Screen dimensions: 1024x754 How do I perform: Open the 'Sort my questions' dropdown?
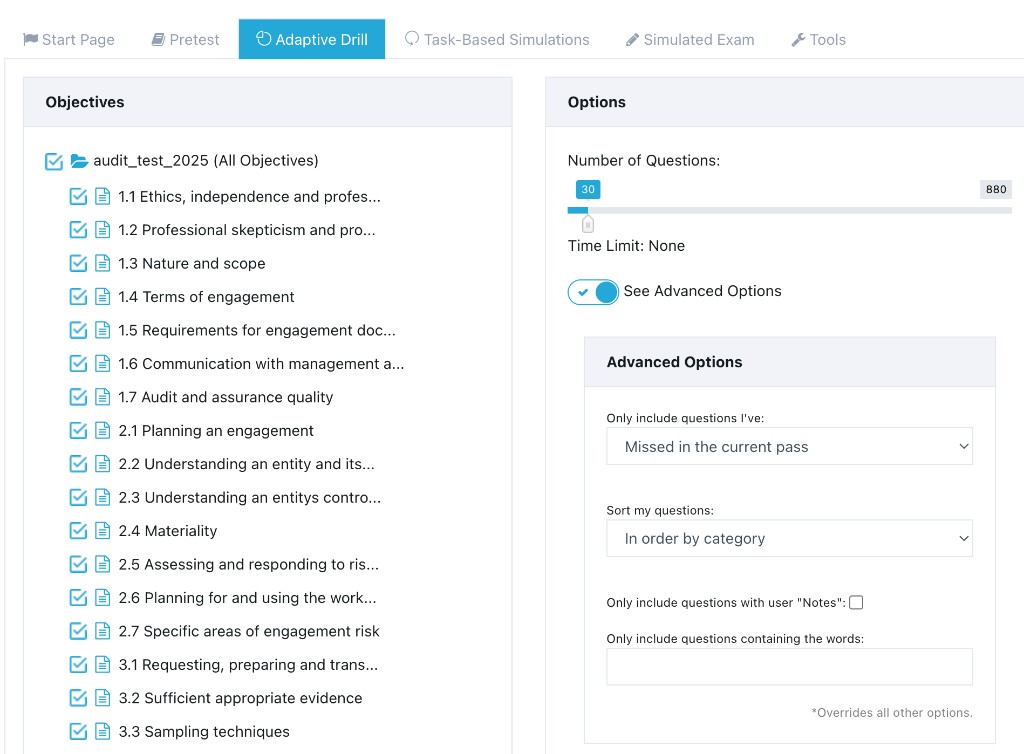tap(789, 539)
